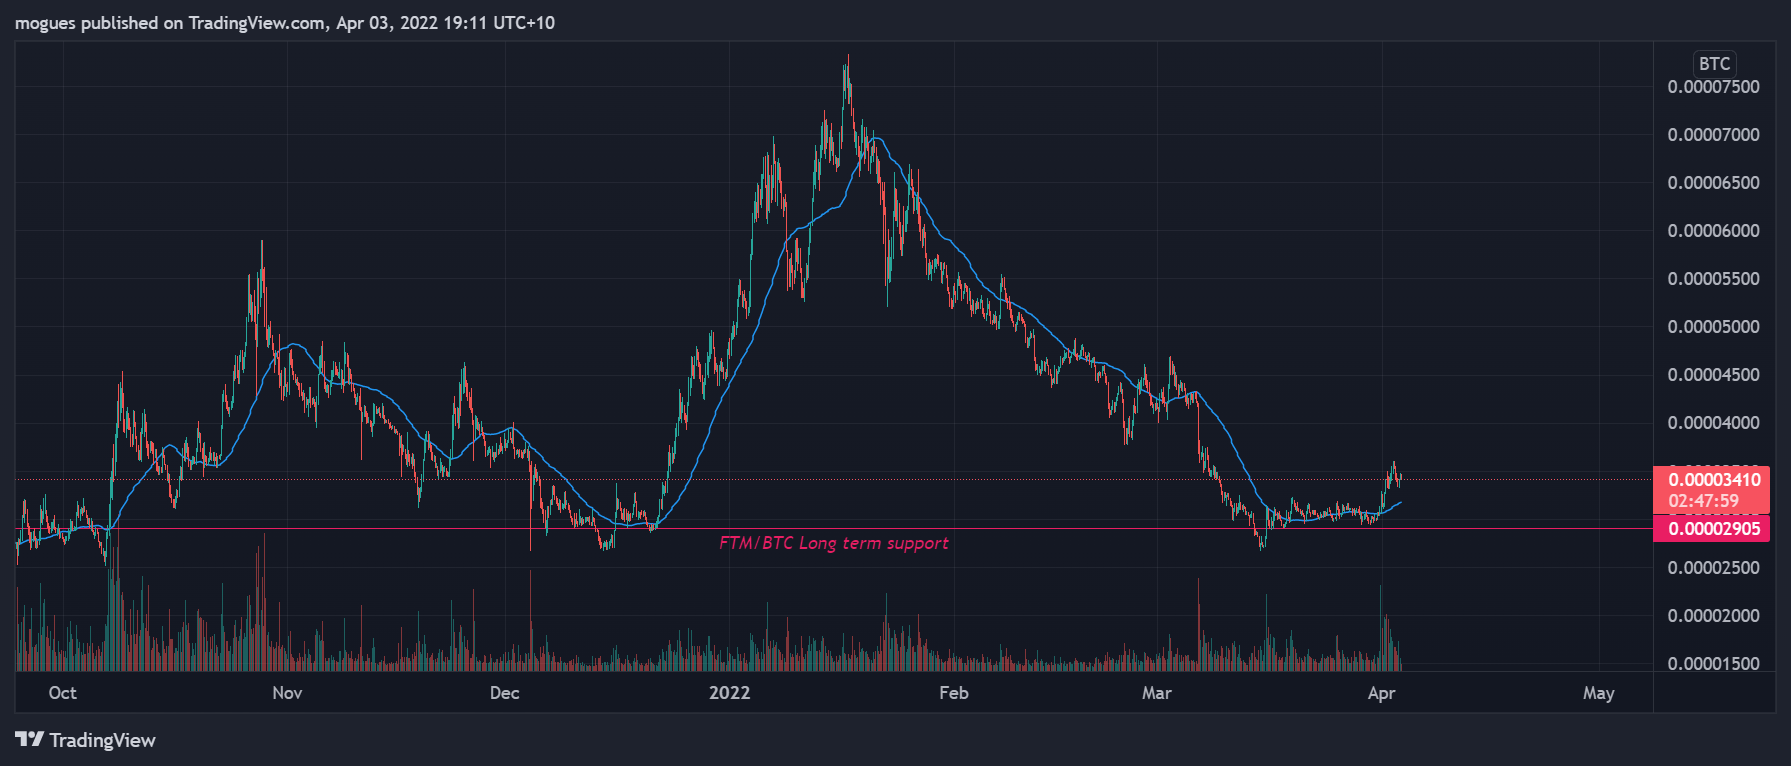Viewport: 1791px width, 766px height.
Task: Click the Mar label on time axis
Action: click(x=1157, y=693)
